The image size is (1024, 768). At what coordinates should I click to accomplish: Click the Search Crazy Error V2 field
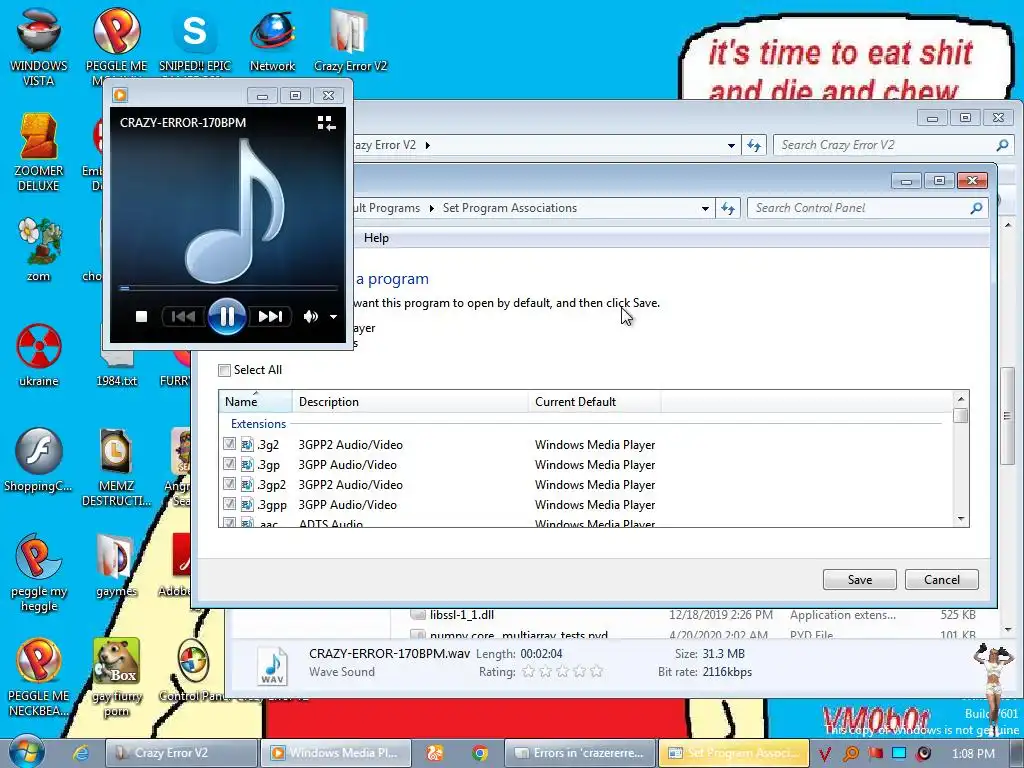(x=893, y=145)
